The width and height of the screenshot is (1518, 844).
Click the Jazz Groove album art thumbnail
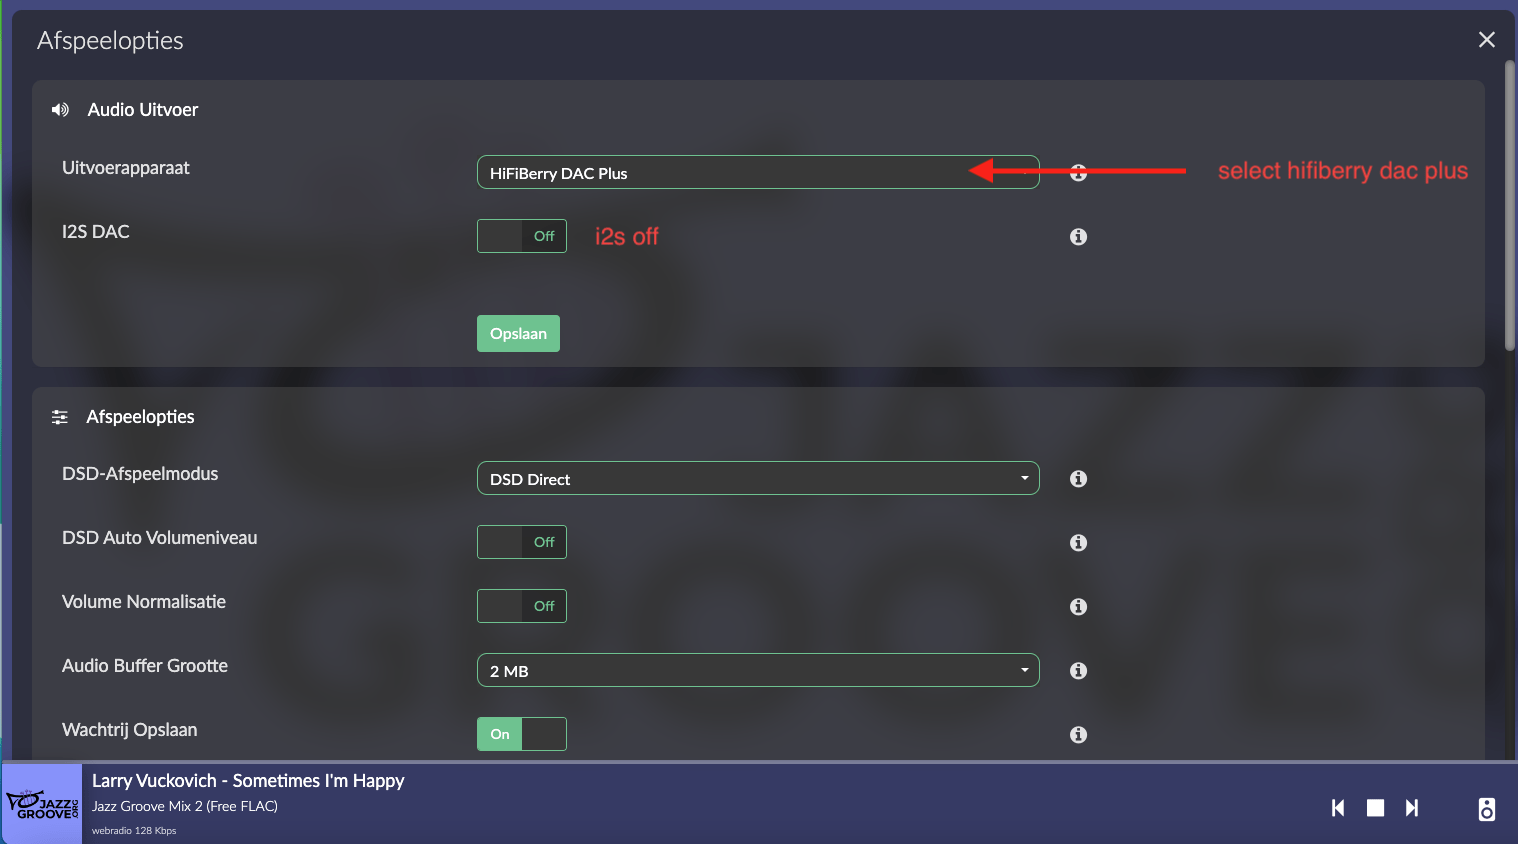(x=42, y=804)
